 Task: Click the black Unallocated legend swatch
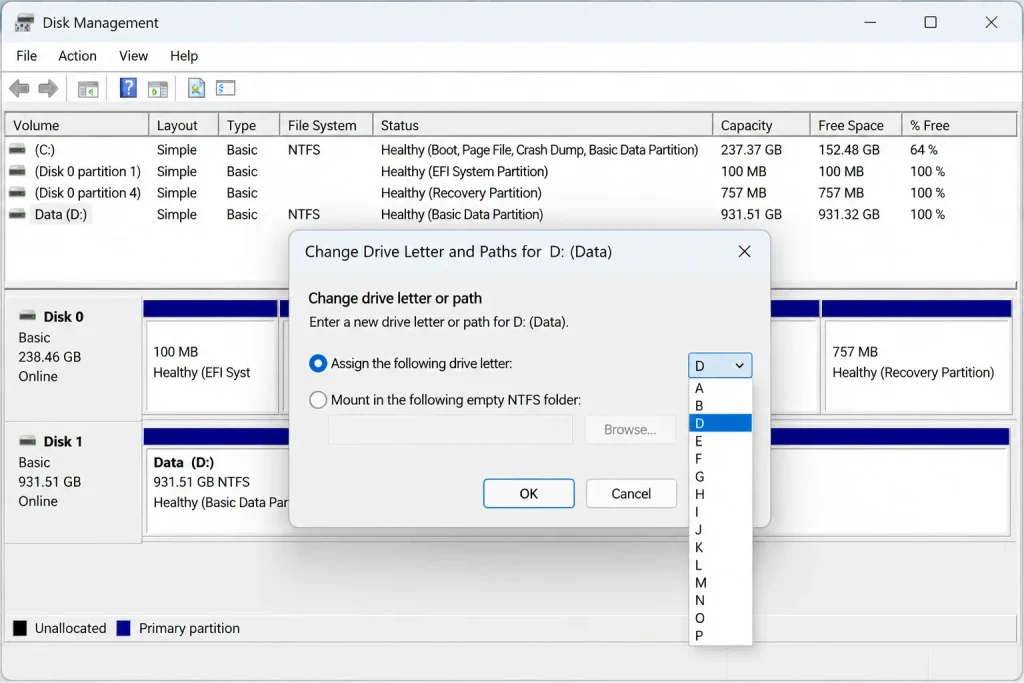[20, 628]
